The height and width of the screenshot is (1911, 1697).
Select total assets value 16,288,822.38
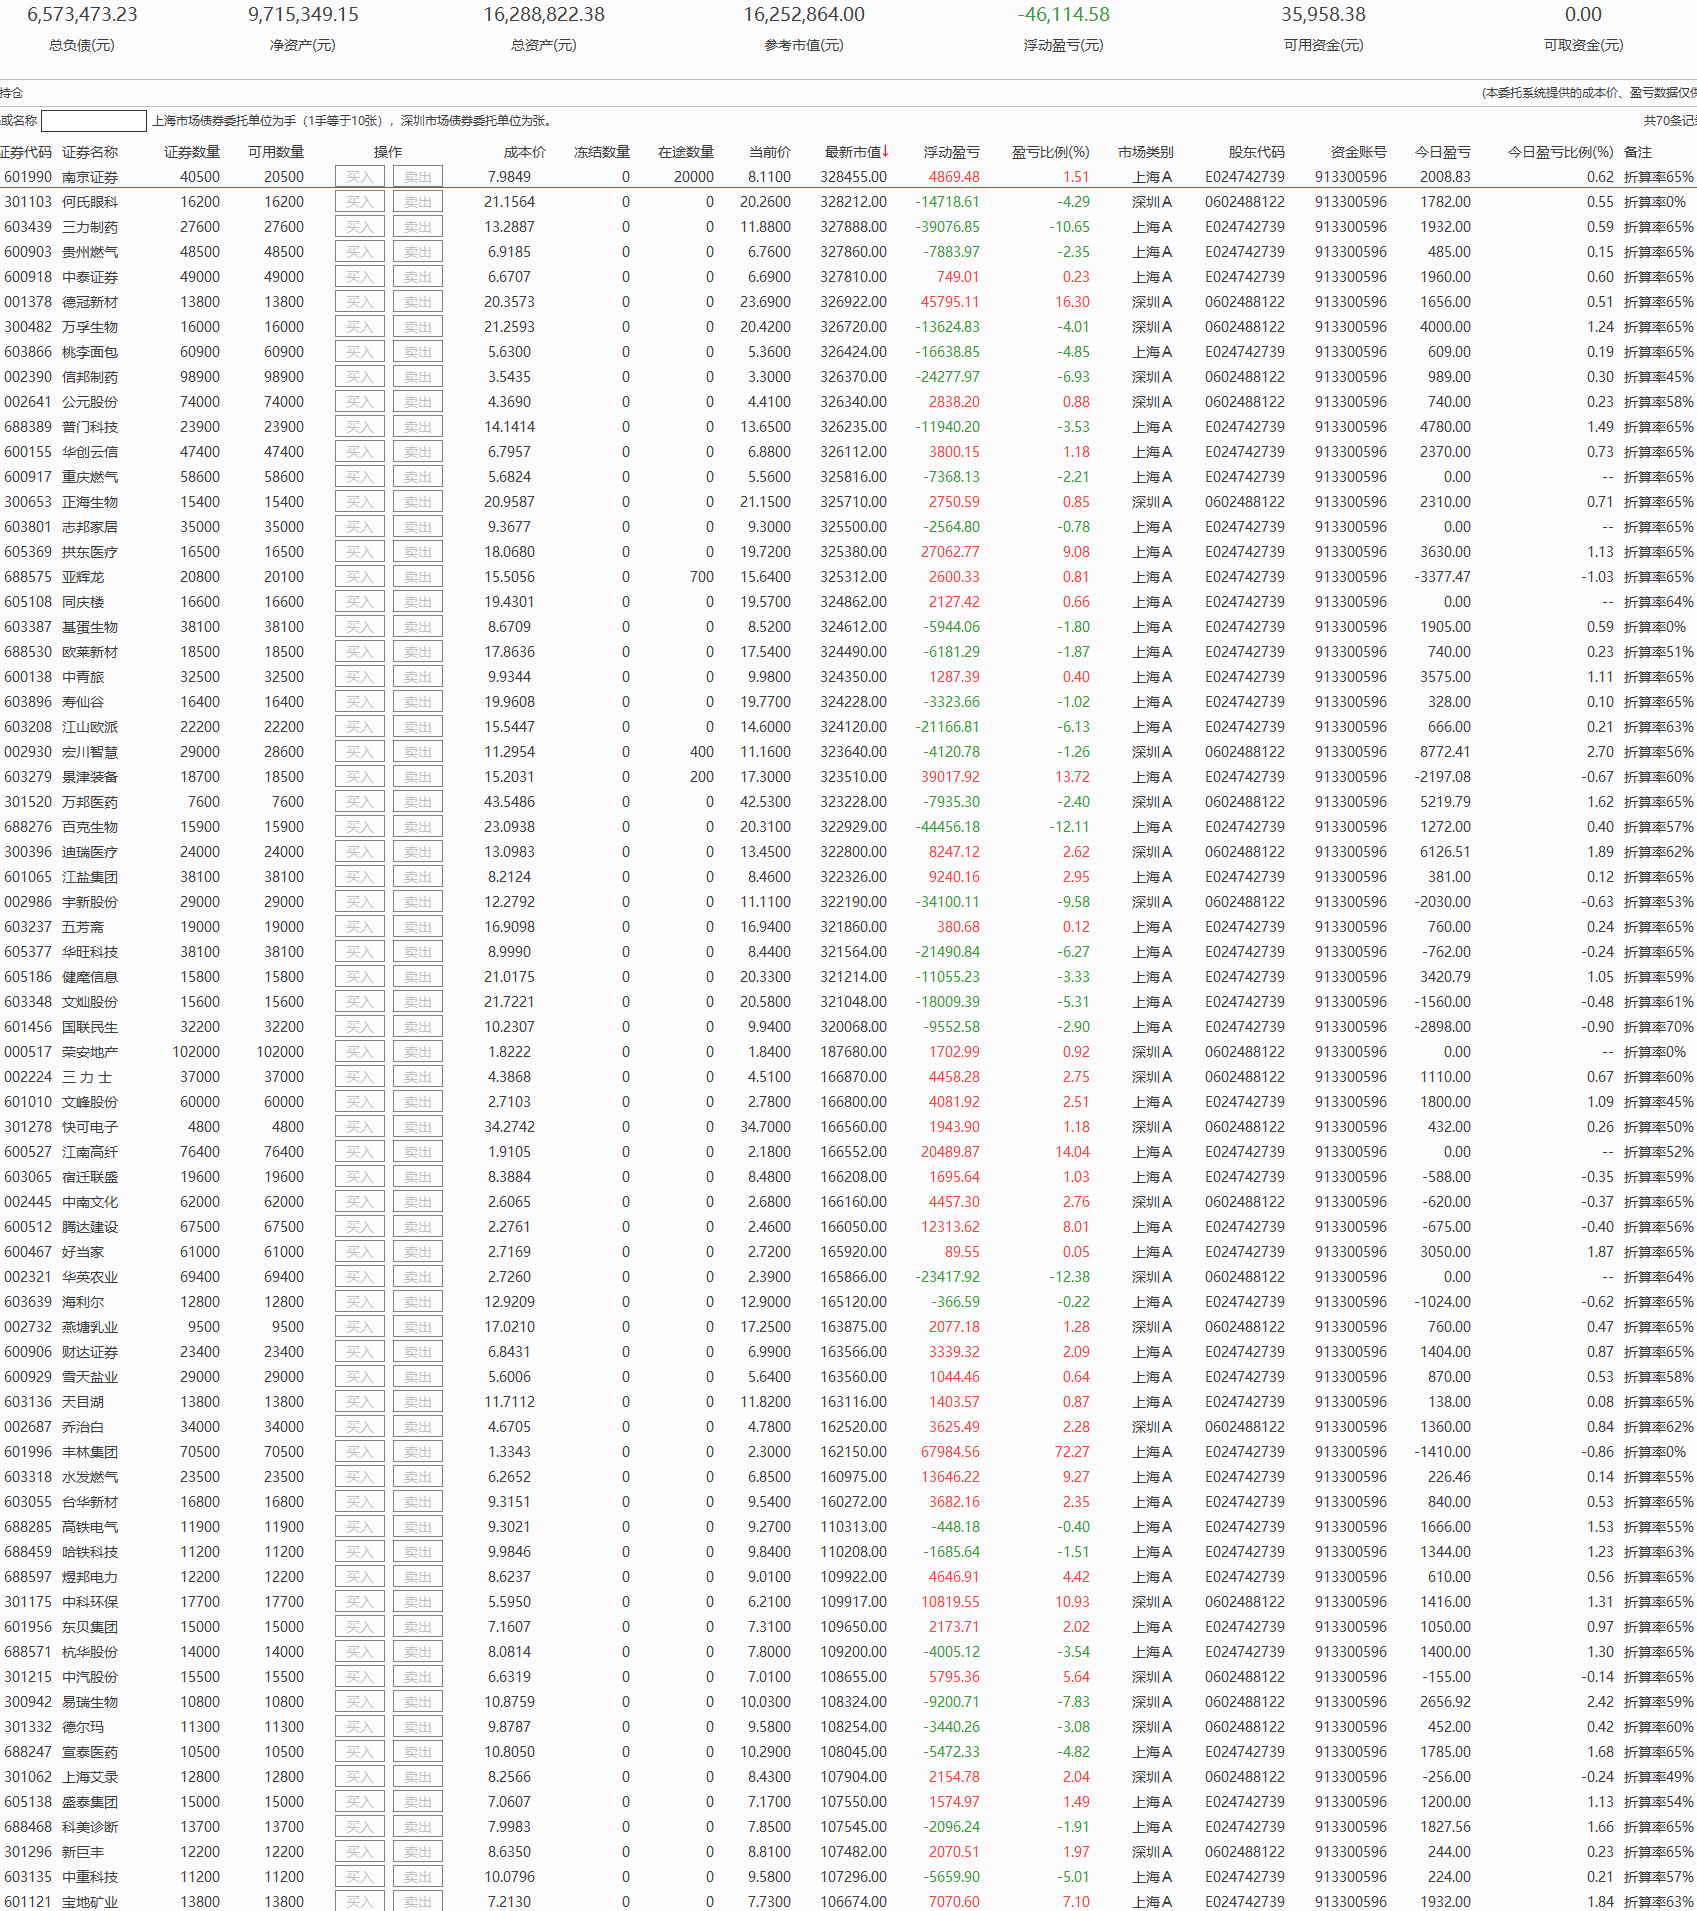[544, 15]
